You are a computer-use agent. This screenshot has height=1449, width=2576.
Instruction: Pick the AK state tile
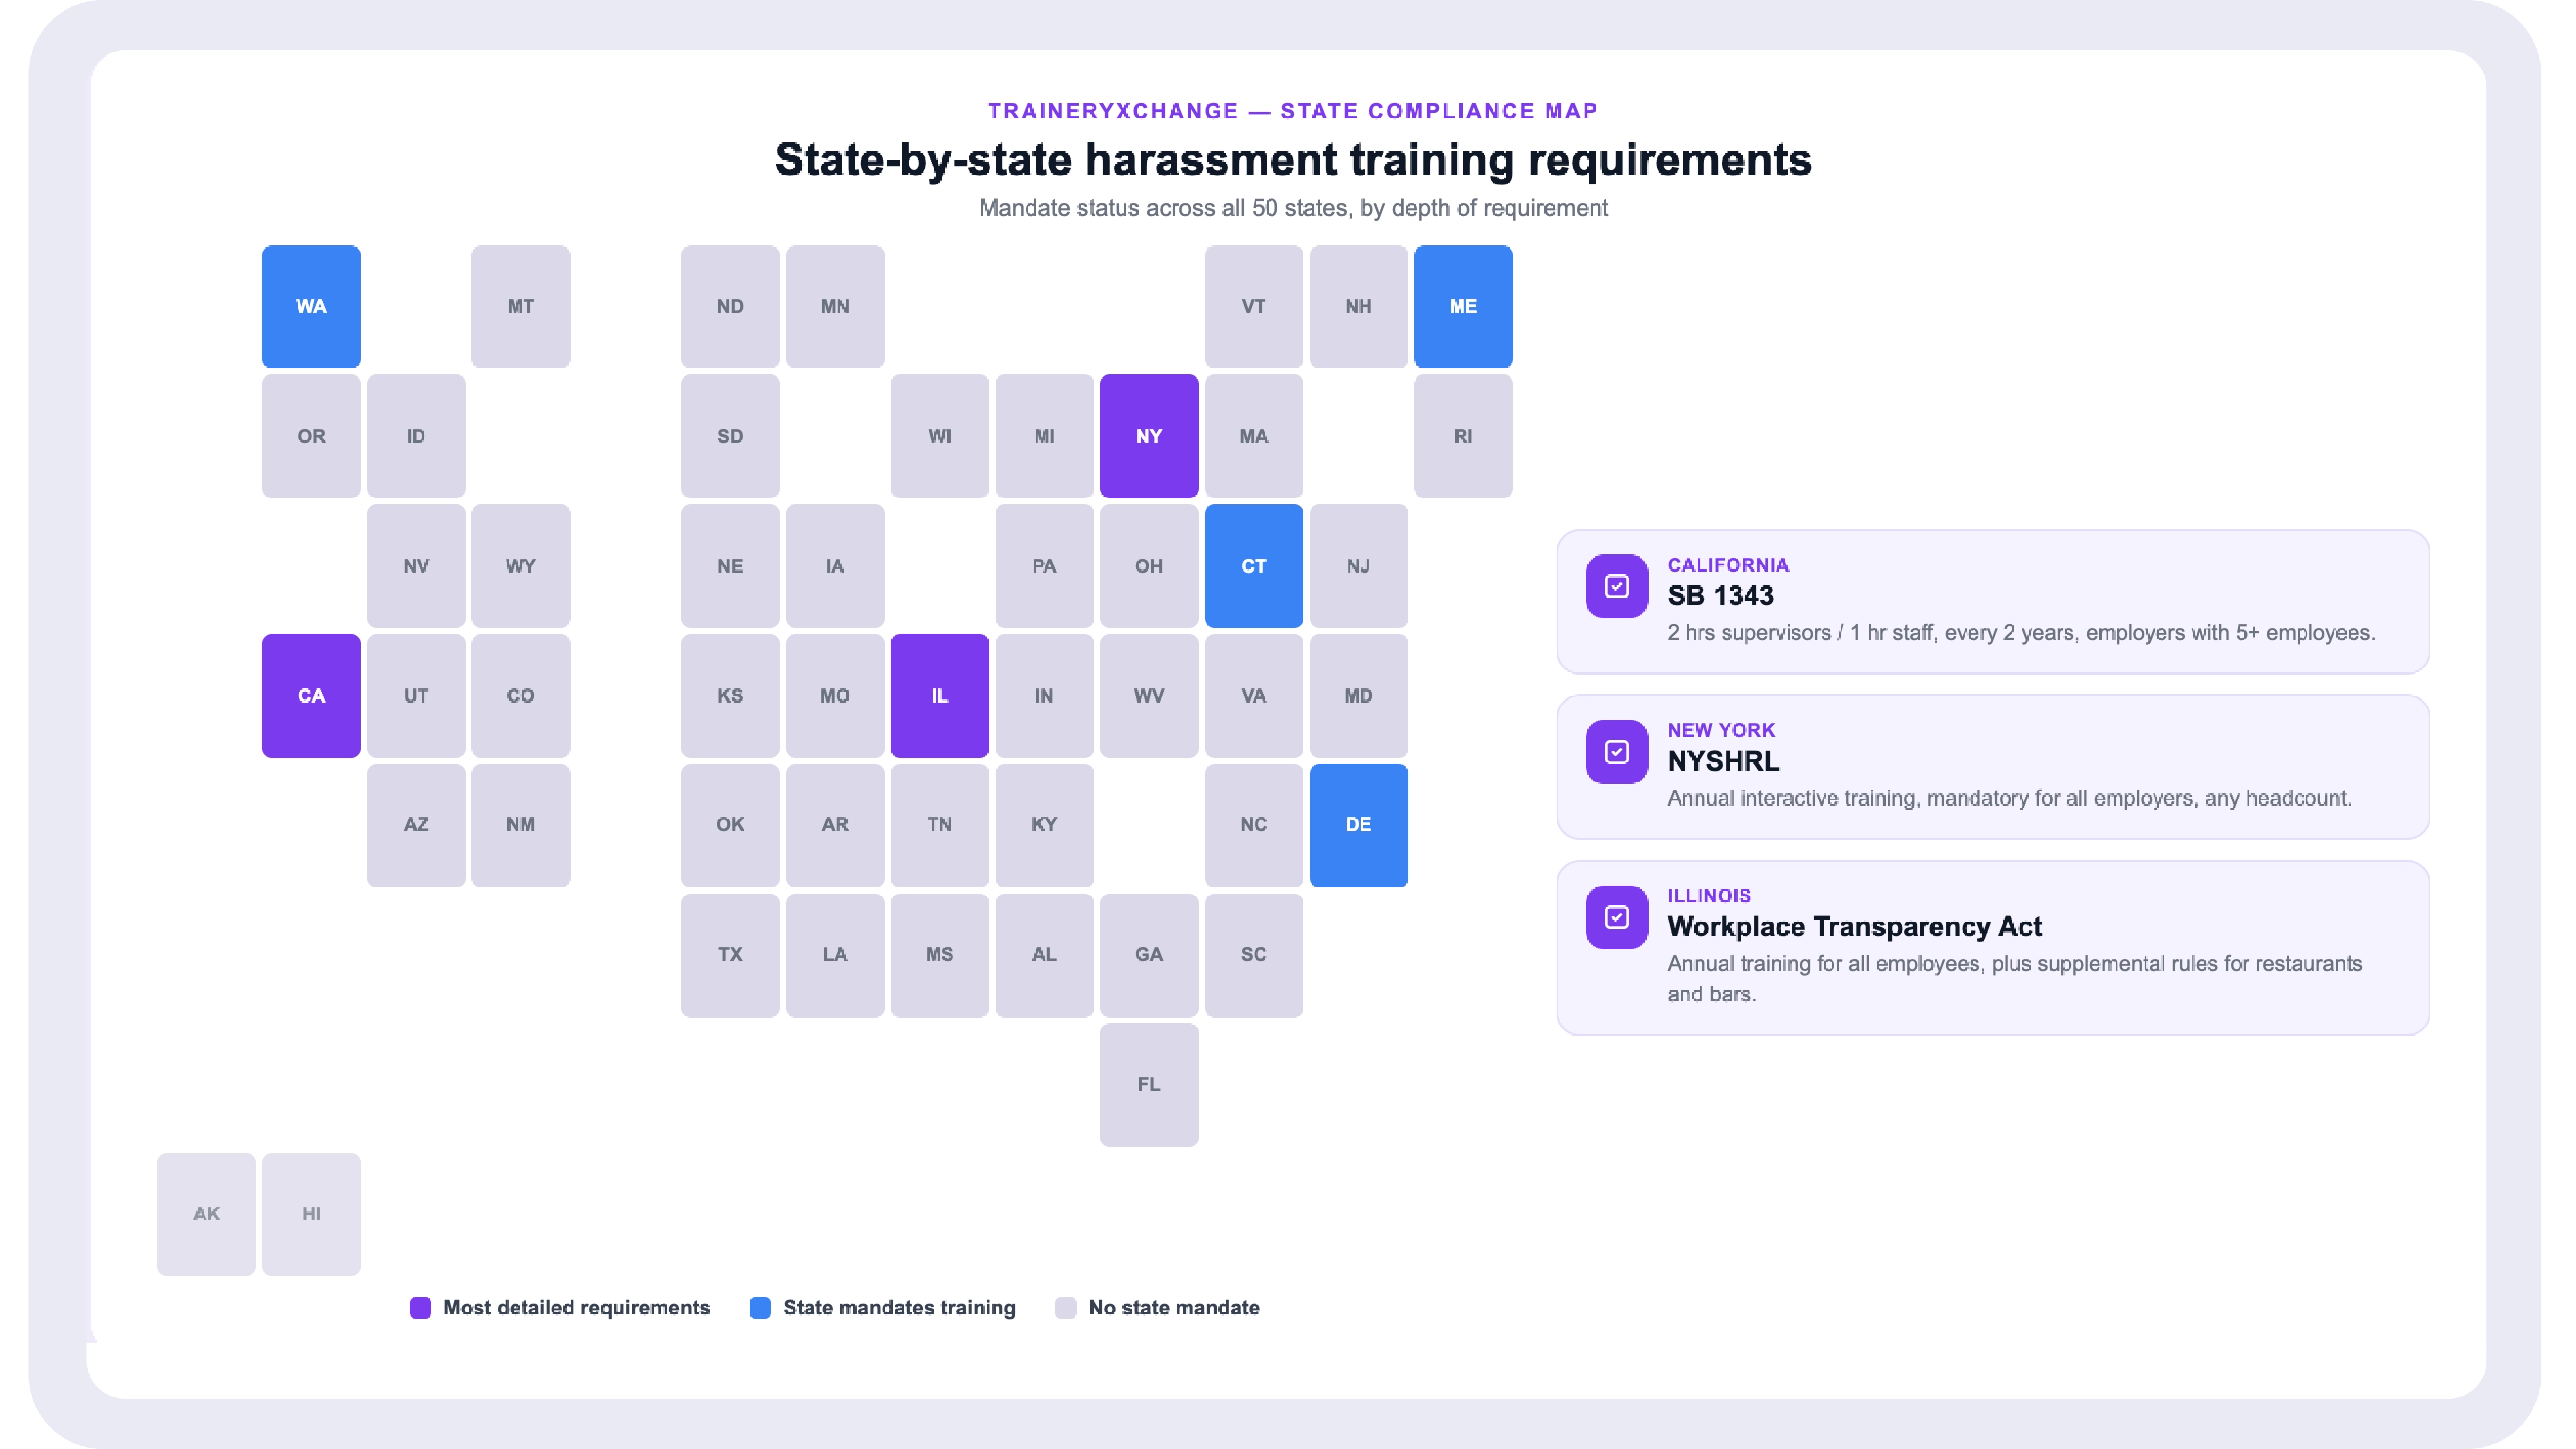click(206, 1214)
